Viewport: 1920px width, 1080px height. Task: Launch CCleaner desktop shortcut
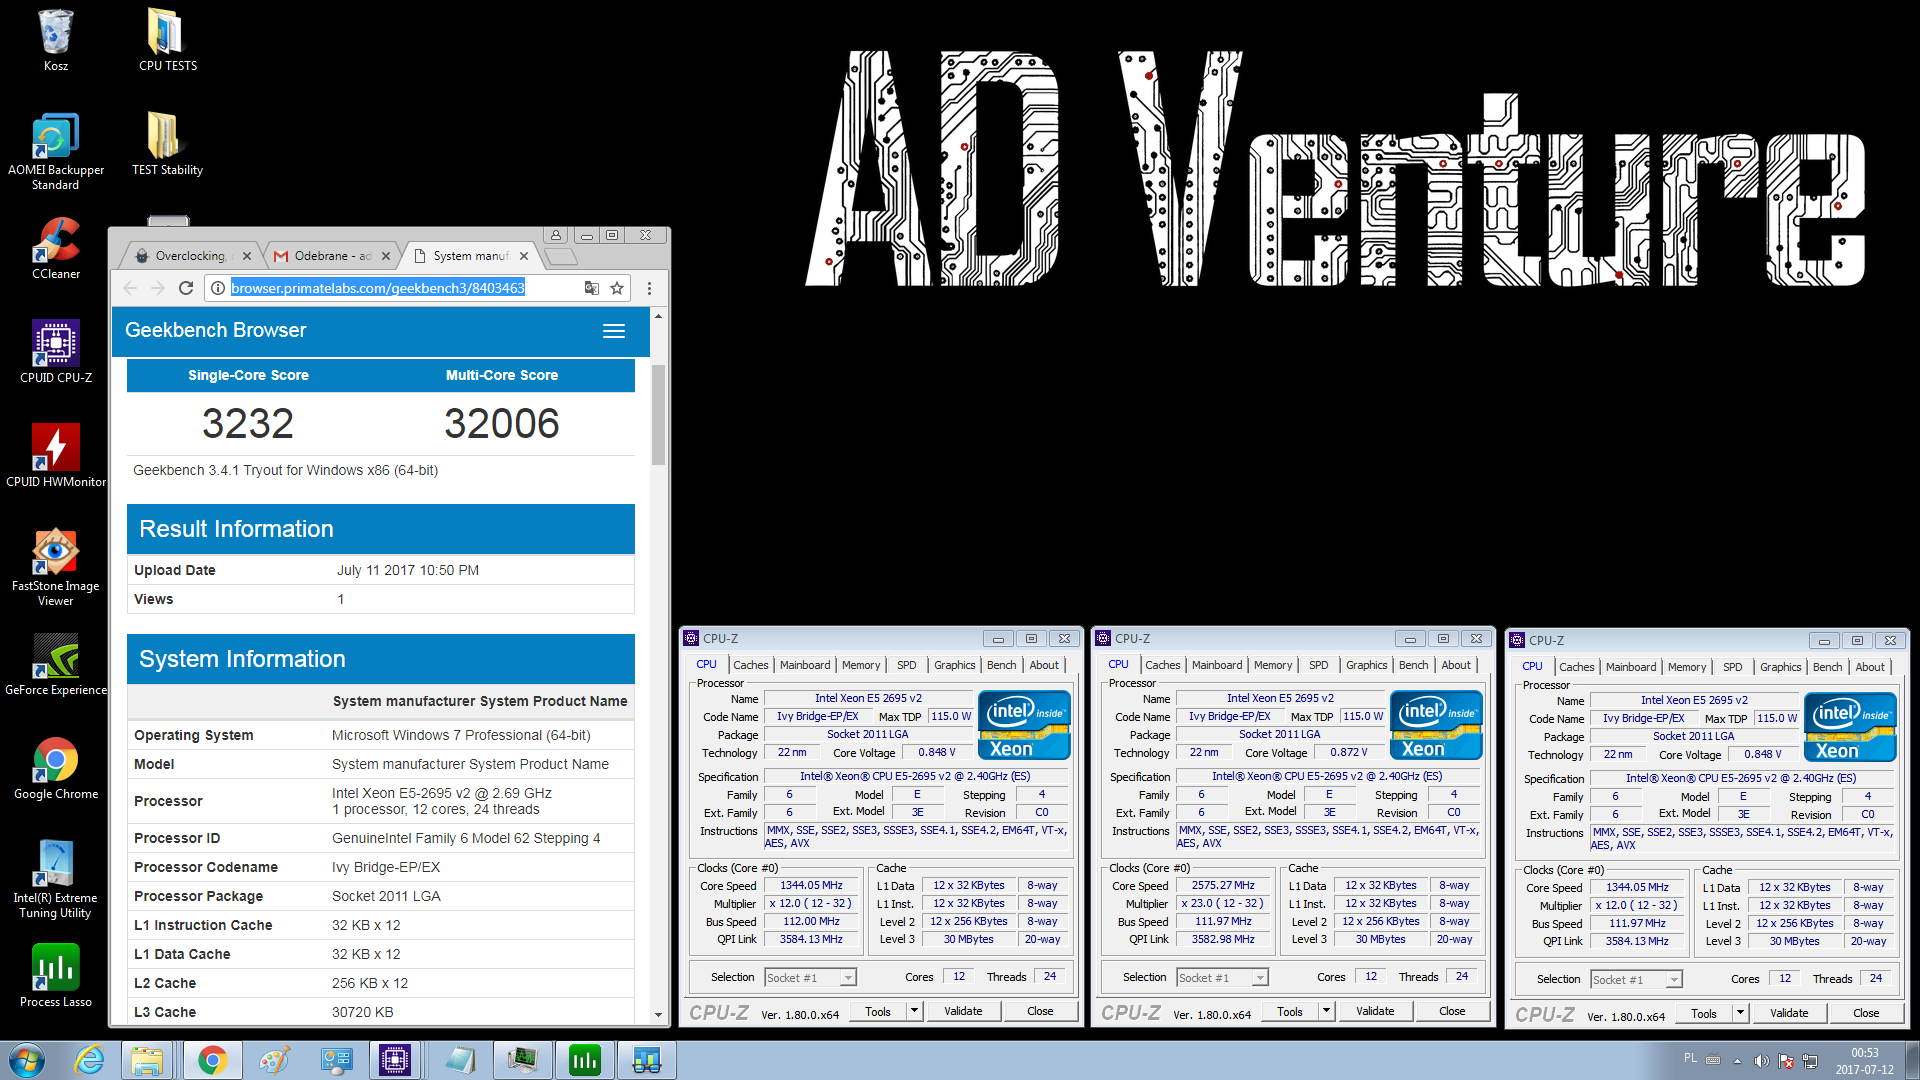(x=55, y=249)
